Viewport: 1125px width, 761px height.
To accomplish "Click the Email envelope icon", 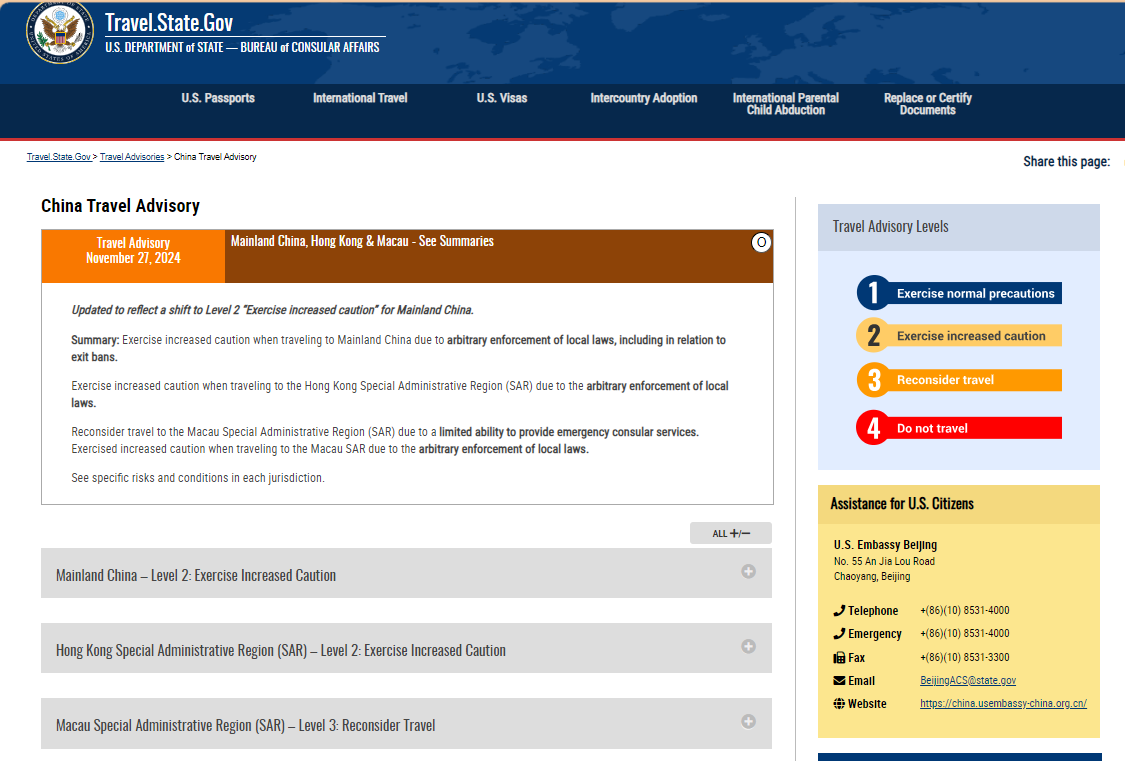I will pos(839,680).
